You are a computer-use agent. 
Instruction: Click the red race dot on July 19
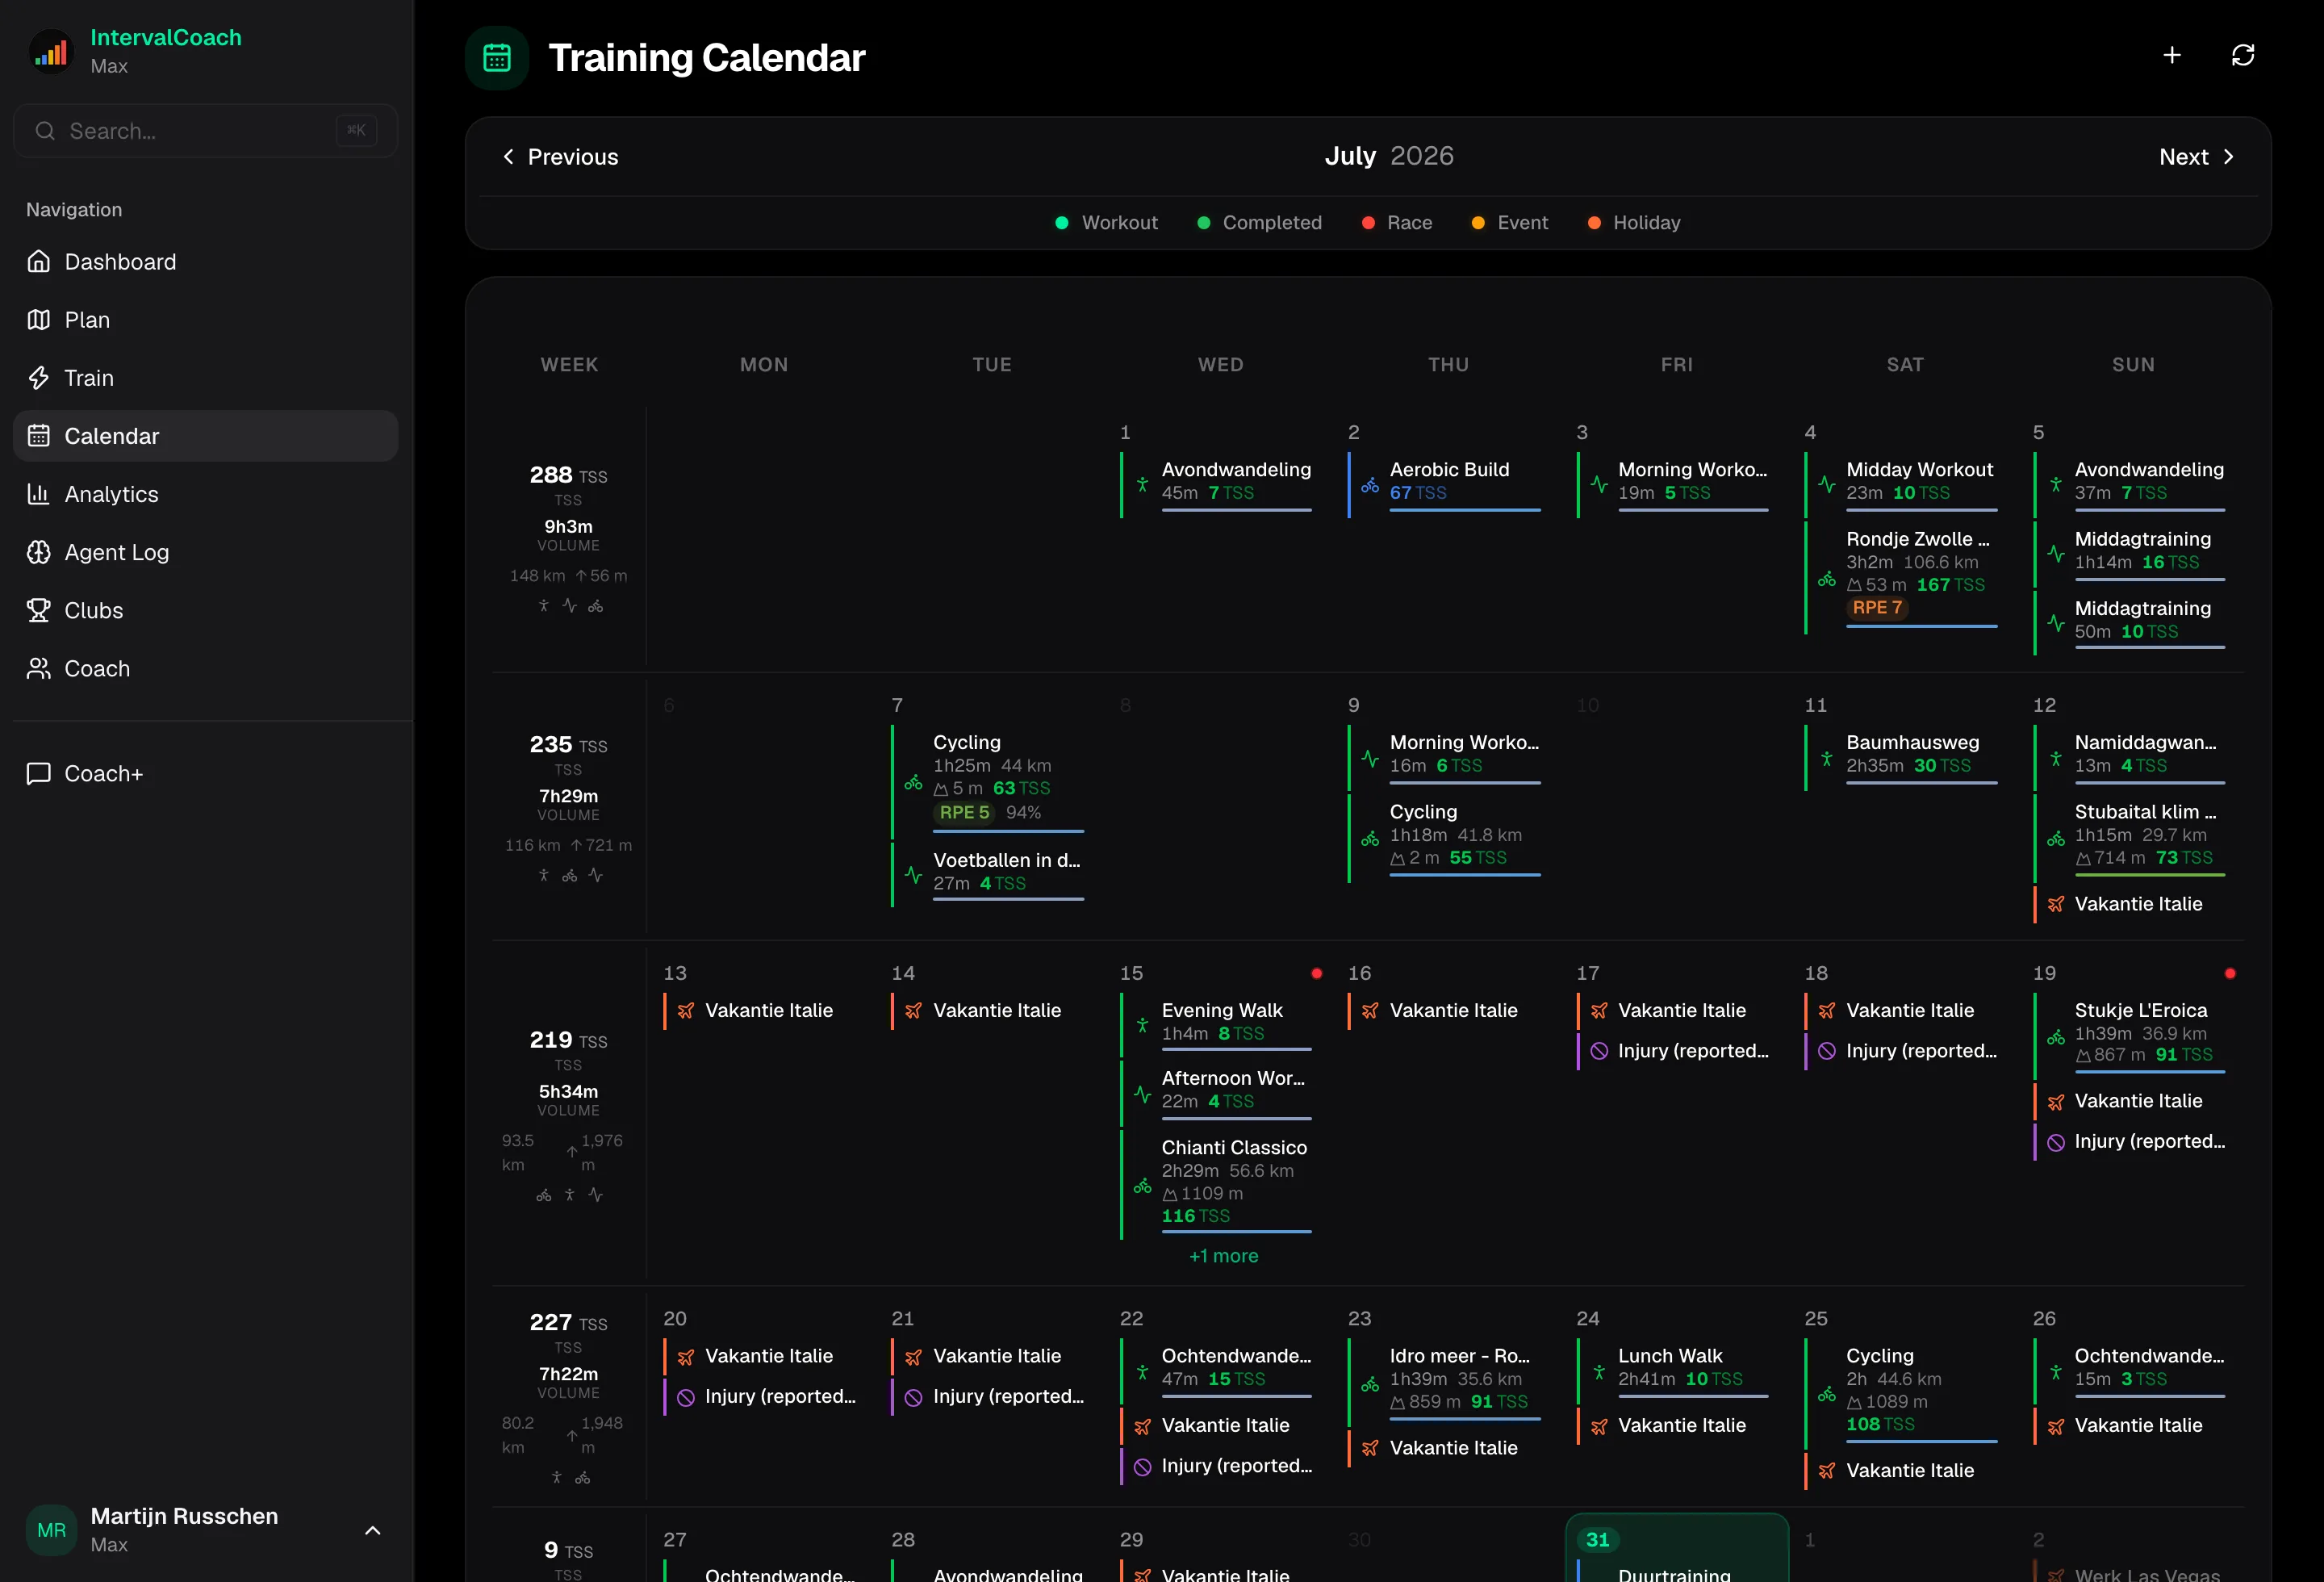coord(2229,973)
